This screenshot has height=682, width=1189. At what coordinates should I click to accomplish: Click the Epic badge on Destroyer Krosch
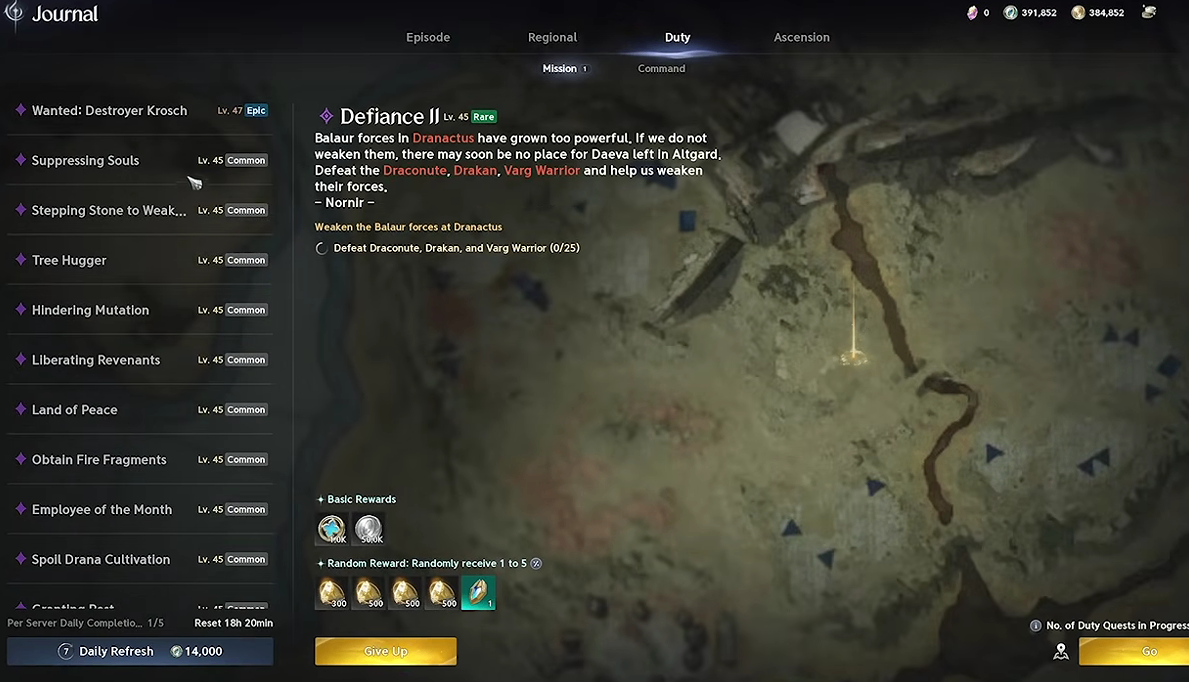256,111
